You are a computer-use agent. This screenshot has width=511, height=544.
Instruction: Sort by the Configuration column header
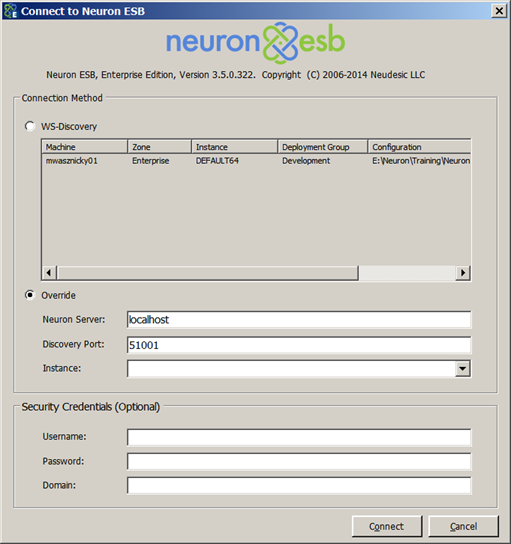pos(419,147)
